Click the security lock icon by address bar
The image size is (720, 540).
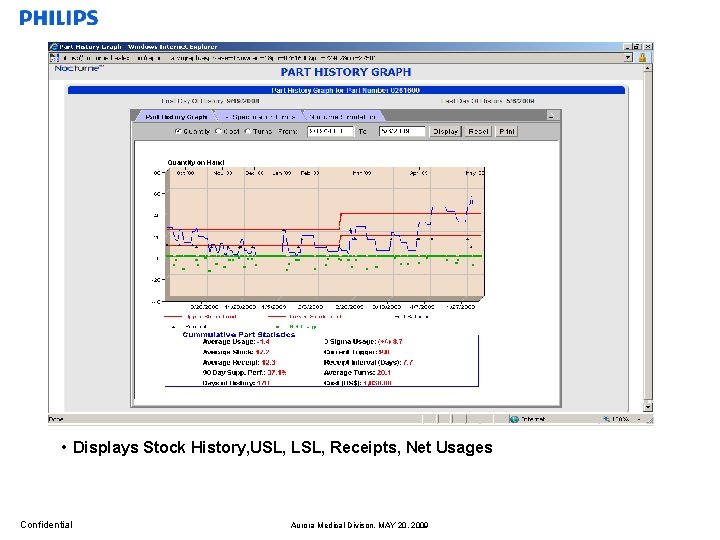(642, 58)
